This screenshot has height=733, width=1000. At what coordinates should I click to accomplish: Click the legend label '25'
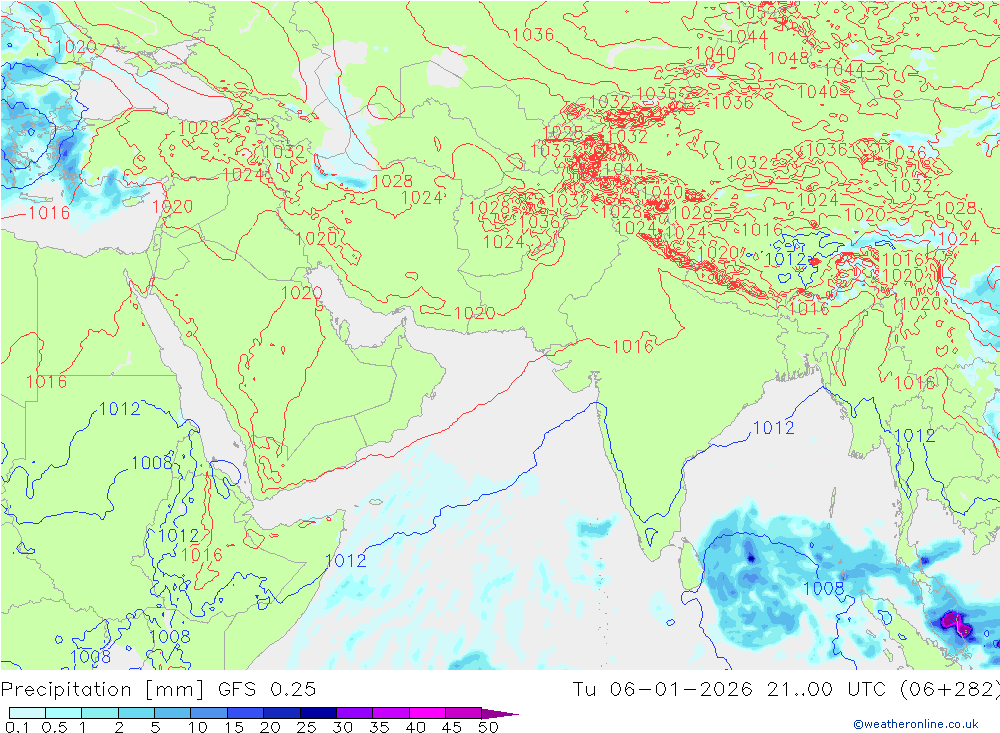click(306, 727)
